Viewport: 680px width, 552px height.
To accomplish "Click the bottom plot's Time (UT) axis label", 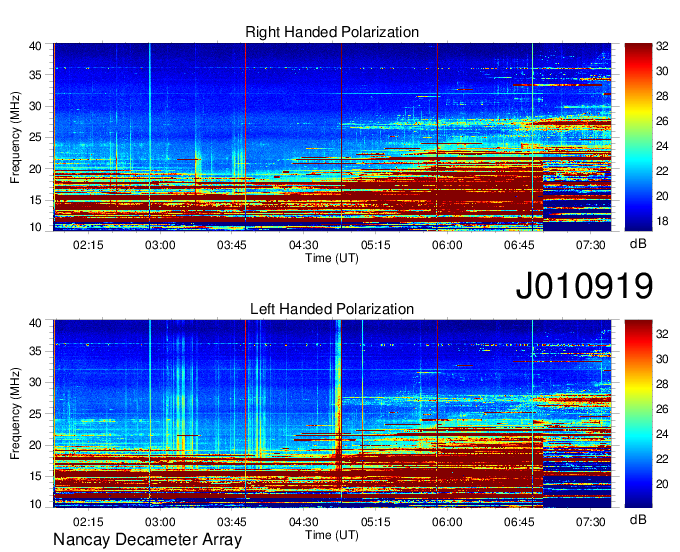I will point(332,535).
